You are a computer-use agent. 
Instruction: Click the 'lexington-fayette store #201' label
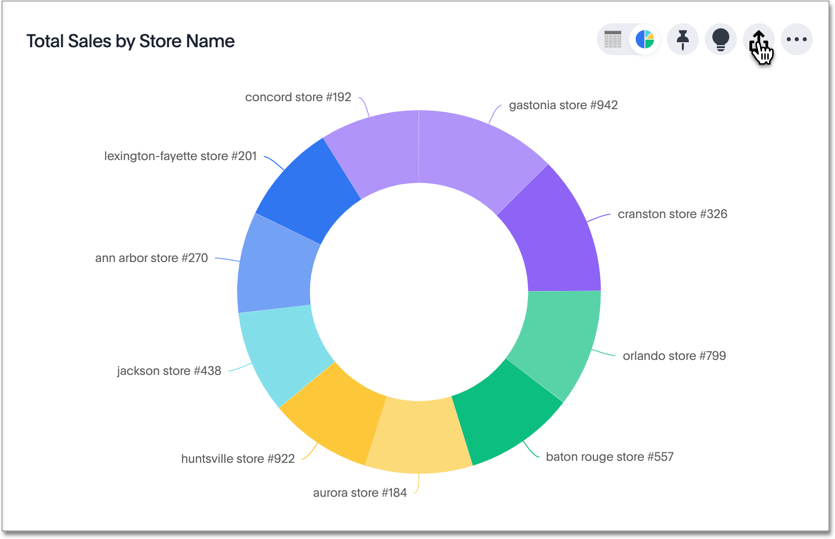pyautogui.click(x=180, y=156)
